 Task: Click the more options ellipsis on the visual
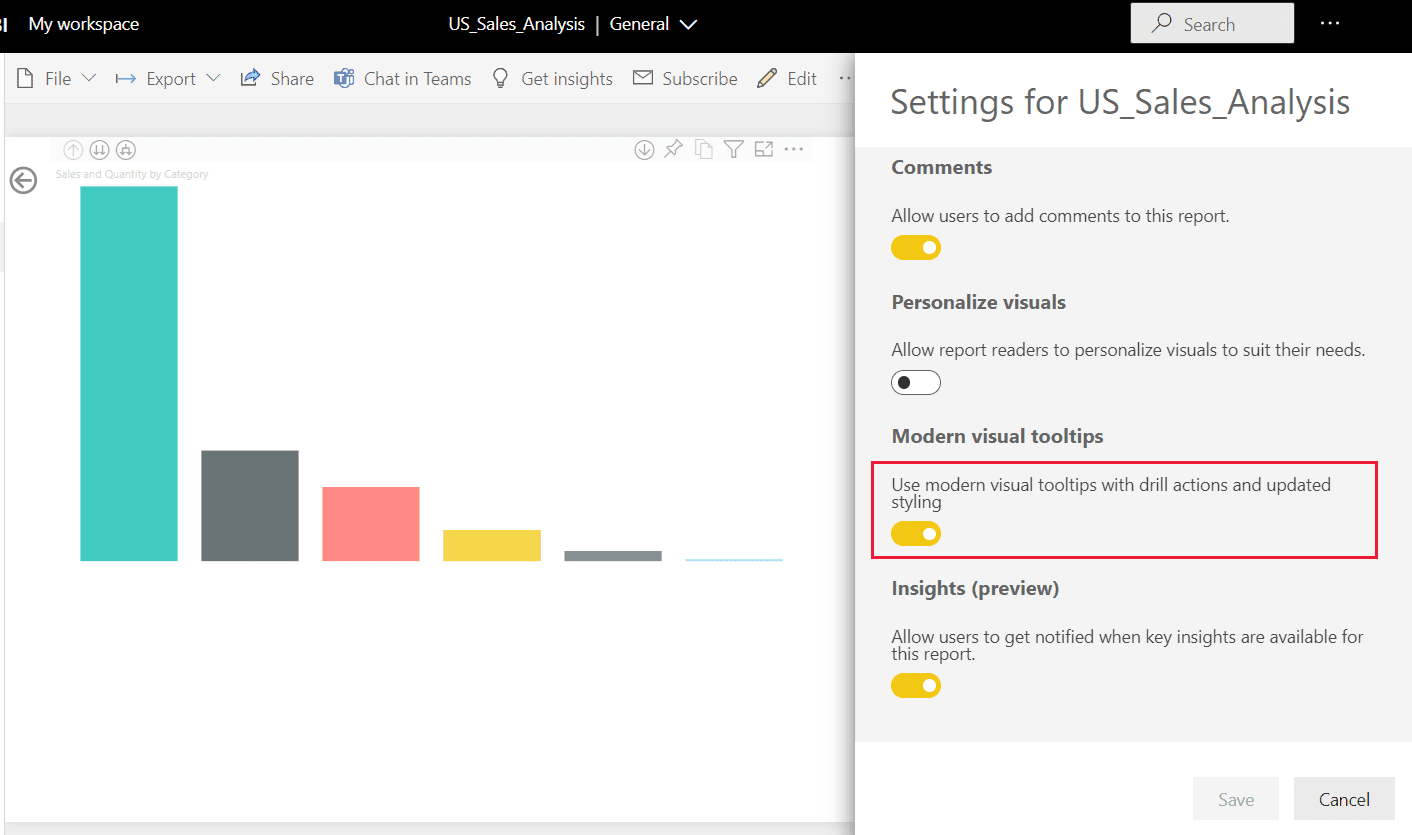794,148
